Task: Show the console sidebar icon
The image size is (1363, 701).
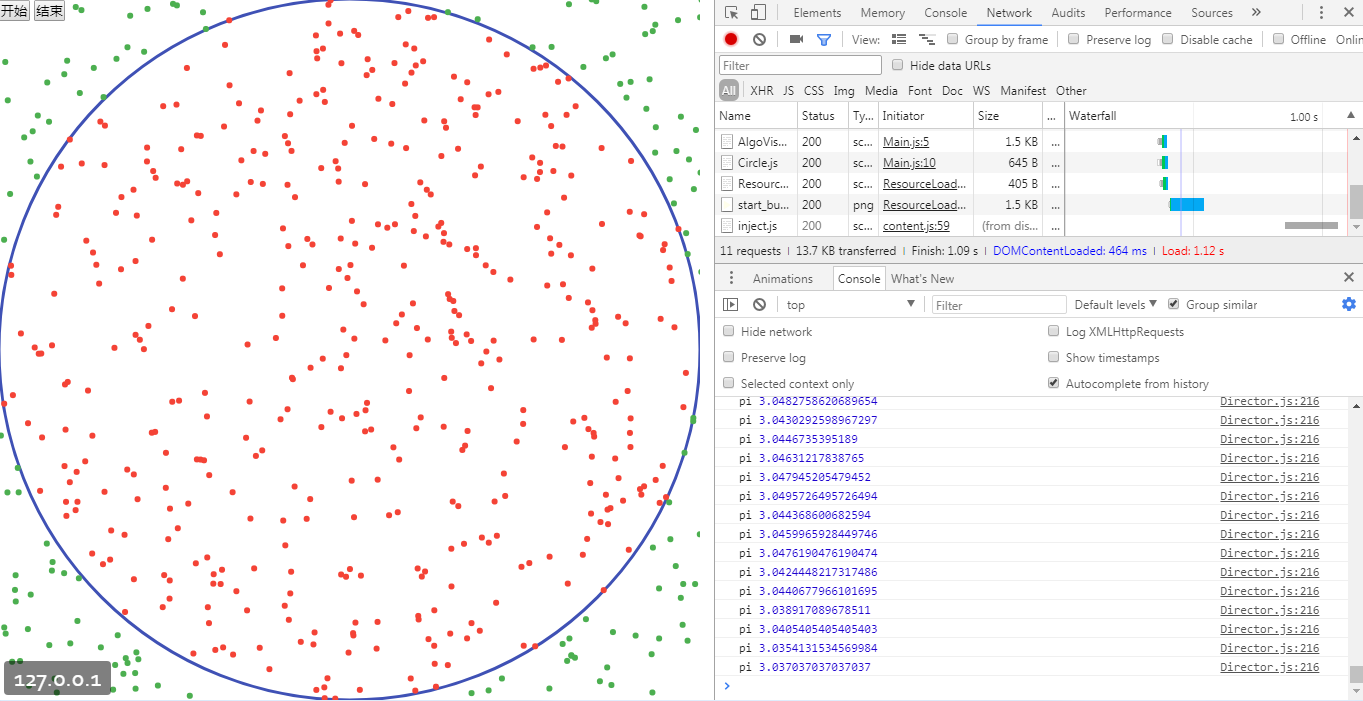Action: click(731, 304)
